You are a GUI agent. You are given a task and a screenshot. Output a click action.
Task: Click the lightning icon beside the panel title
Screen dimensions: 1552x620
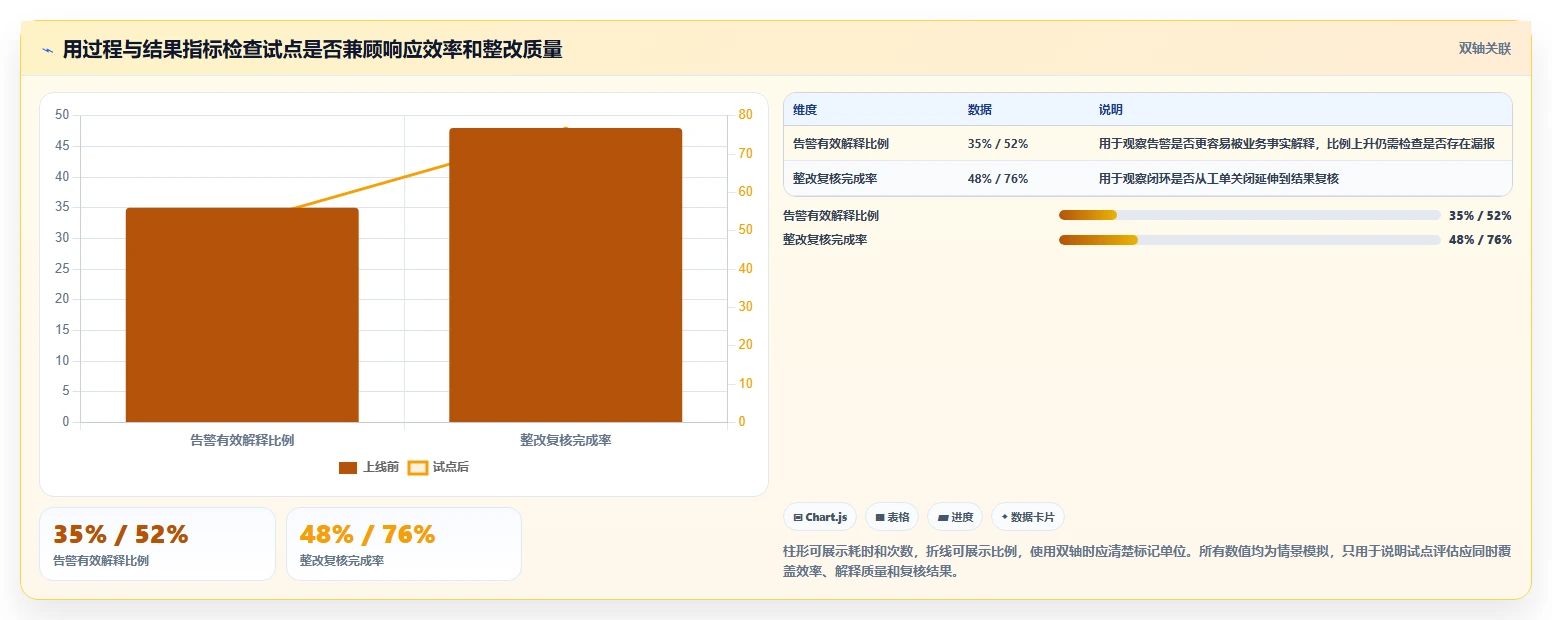tap(47, 51)
